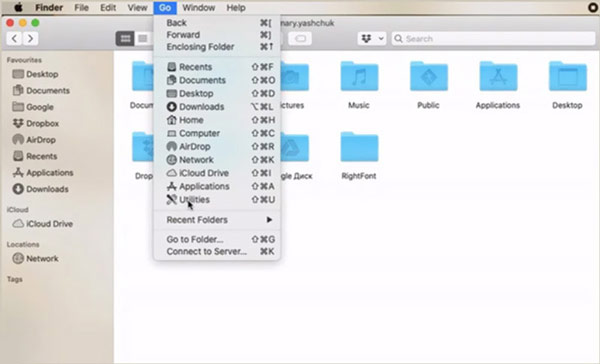Viewport: 600px width, 364px height.
Task: Choose Applications in the Go menu
Action: pos(217,186)
